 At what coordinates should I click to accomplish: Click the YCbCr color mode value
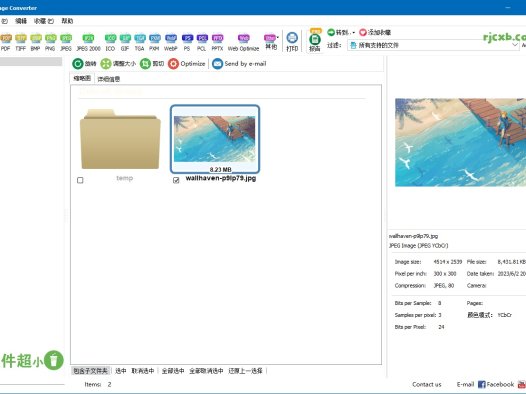[505, 315]
